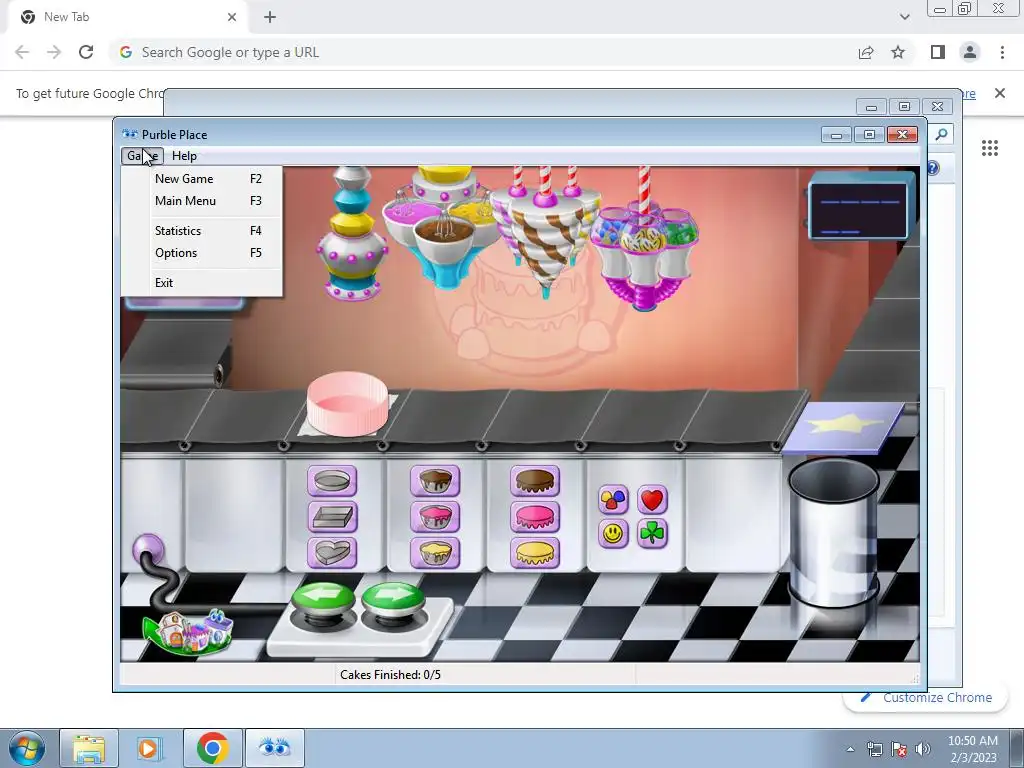
Task: Choose the chocolate batter button
Action: tap(435, 481)
